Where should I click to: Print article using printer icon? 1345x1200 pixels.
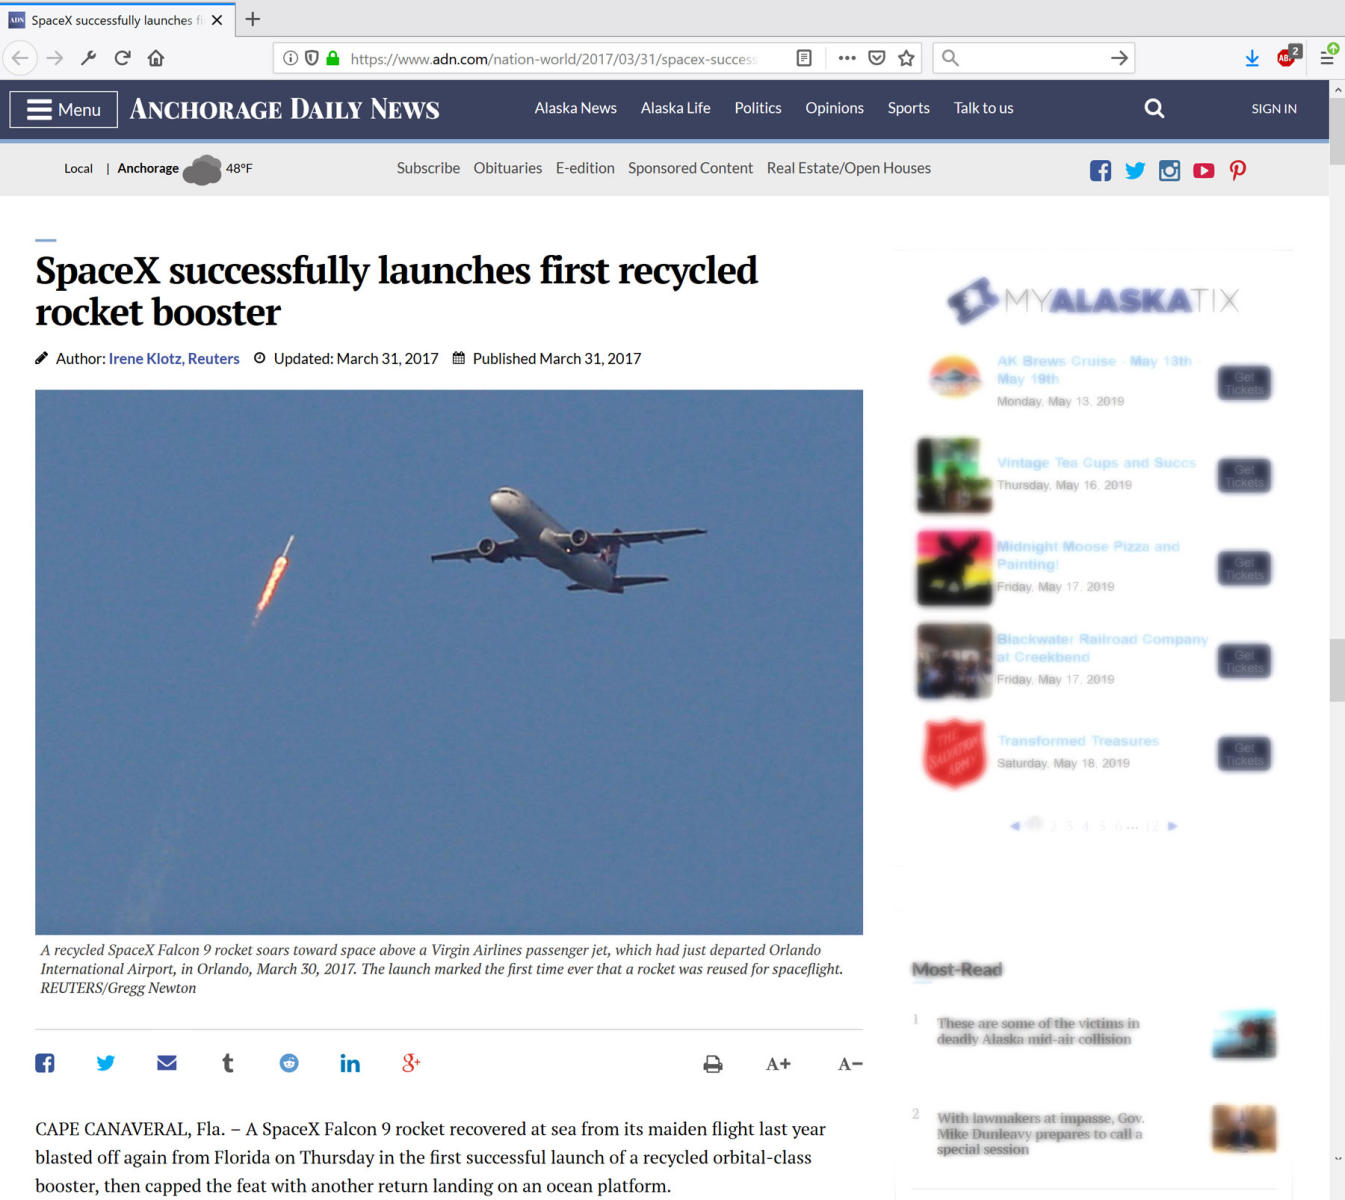(713, 1064)
